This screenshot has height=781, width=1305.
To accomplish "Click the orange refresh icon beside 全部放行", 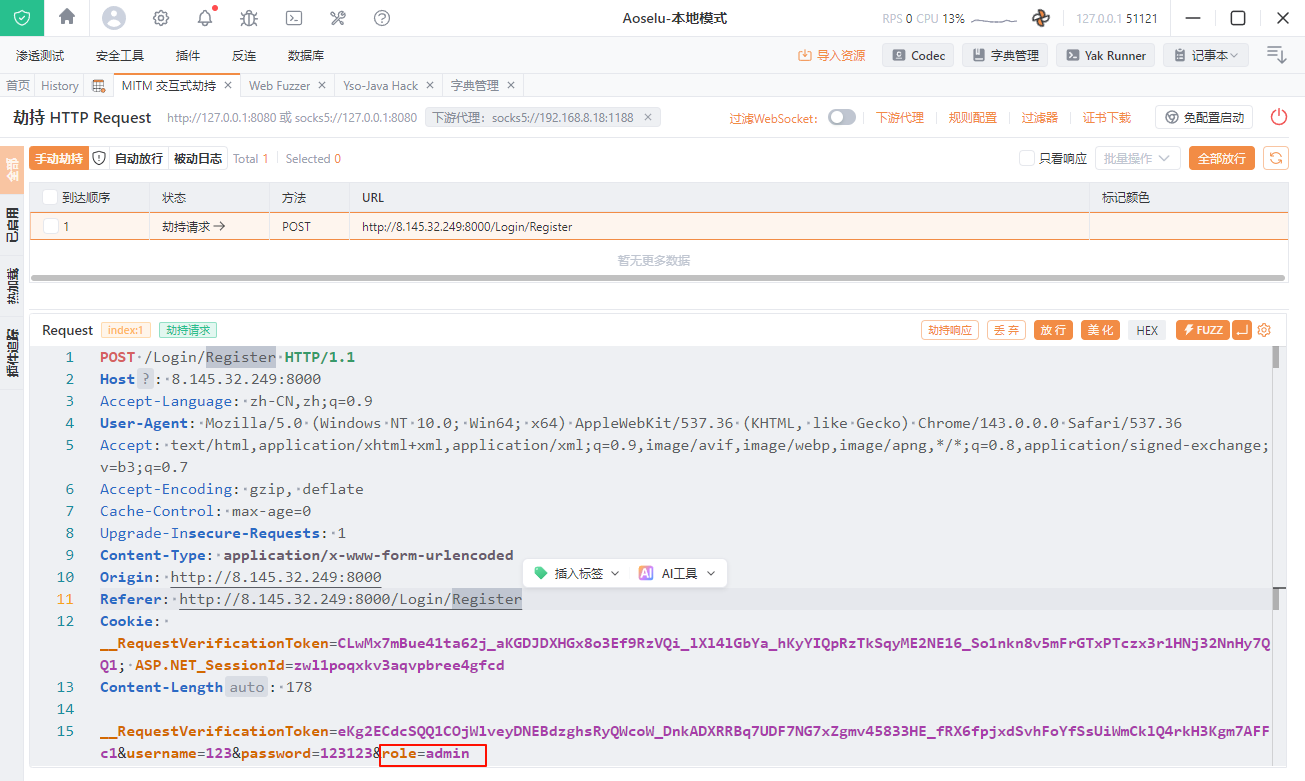I will 1275,158.
